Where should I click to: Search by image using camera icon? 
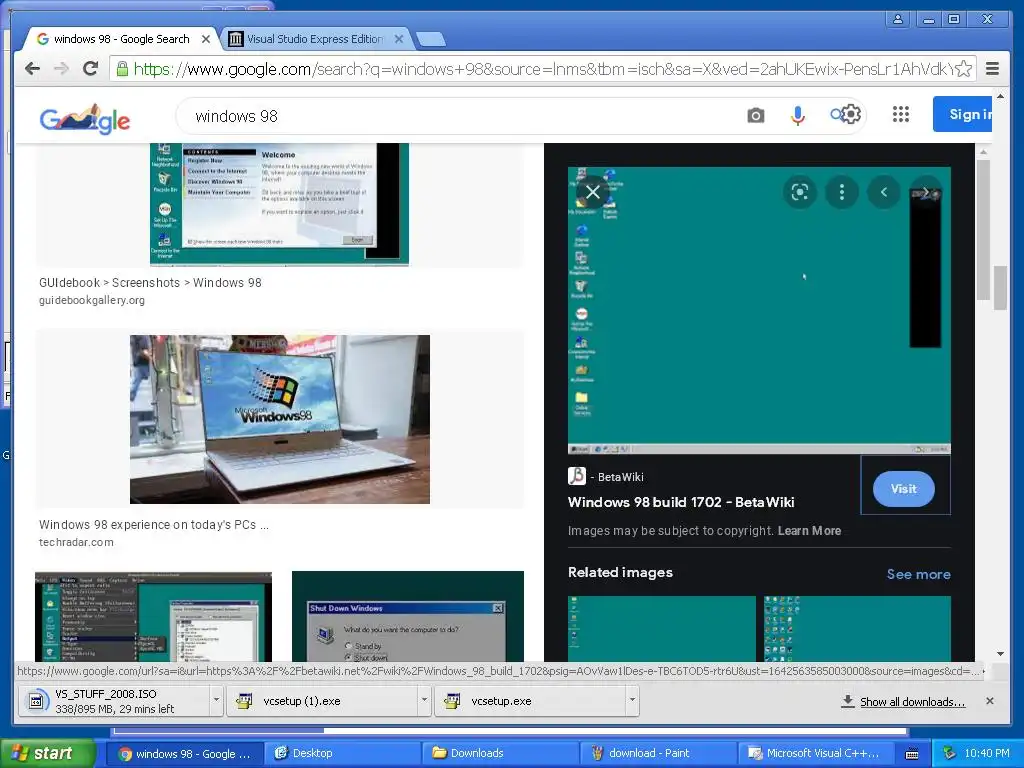click(x=756, y=116)
